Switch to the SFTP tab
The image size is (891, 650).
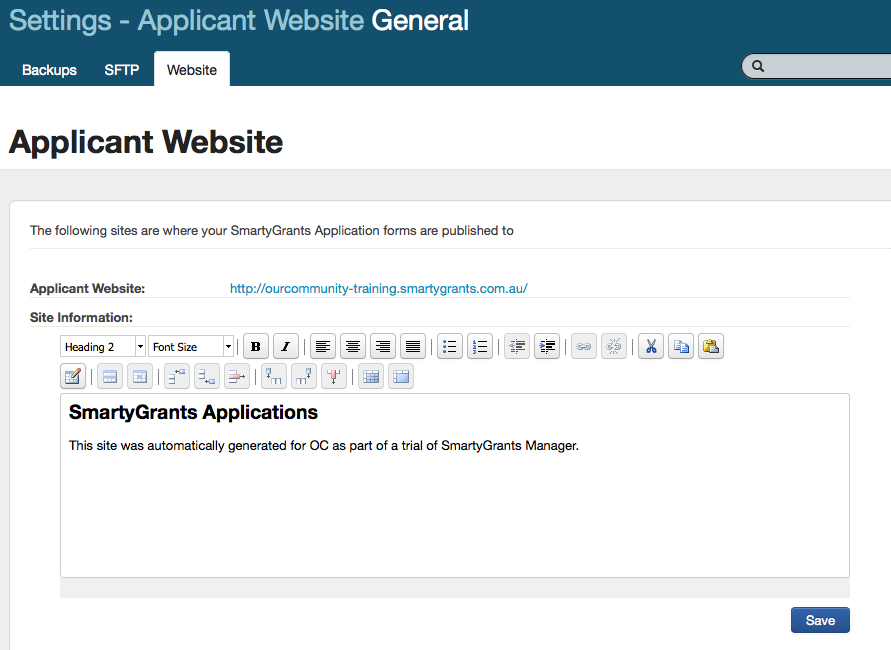point(122,70)
